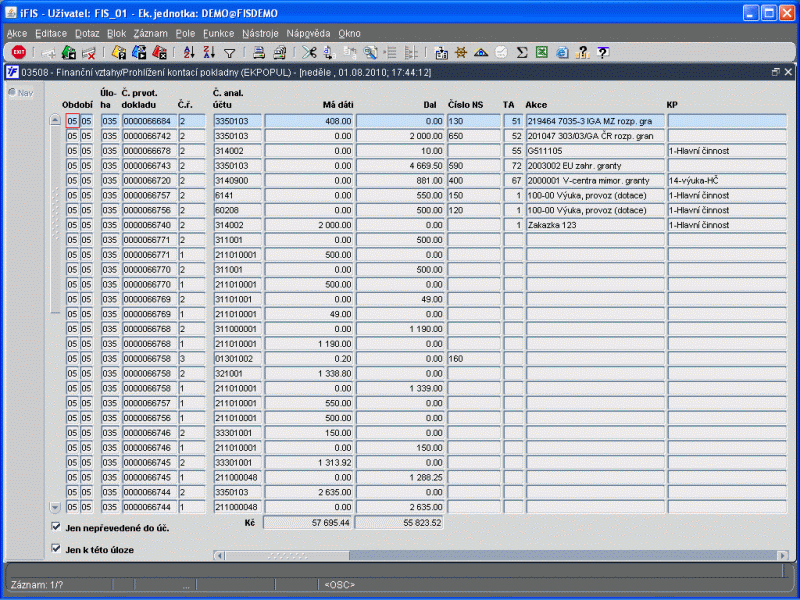The width and height of the screenshot is (800, 600).
Task: Open the Editace menu
Action: [x=50, y=33]
